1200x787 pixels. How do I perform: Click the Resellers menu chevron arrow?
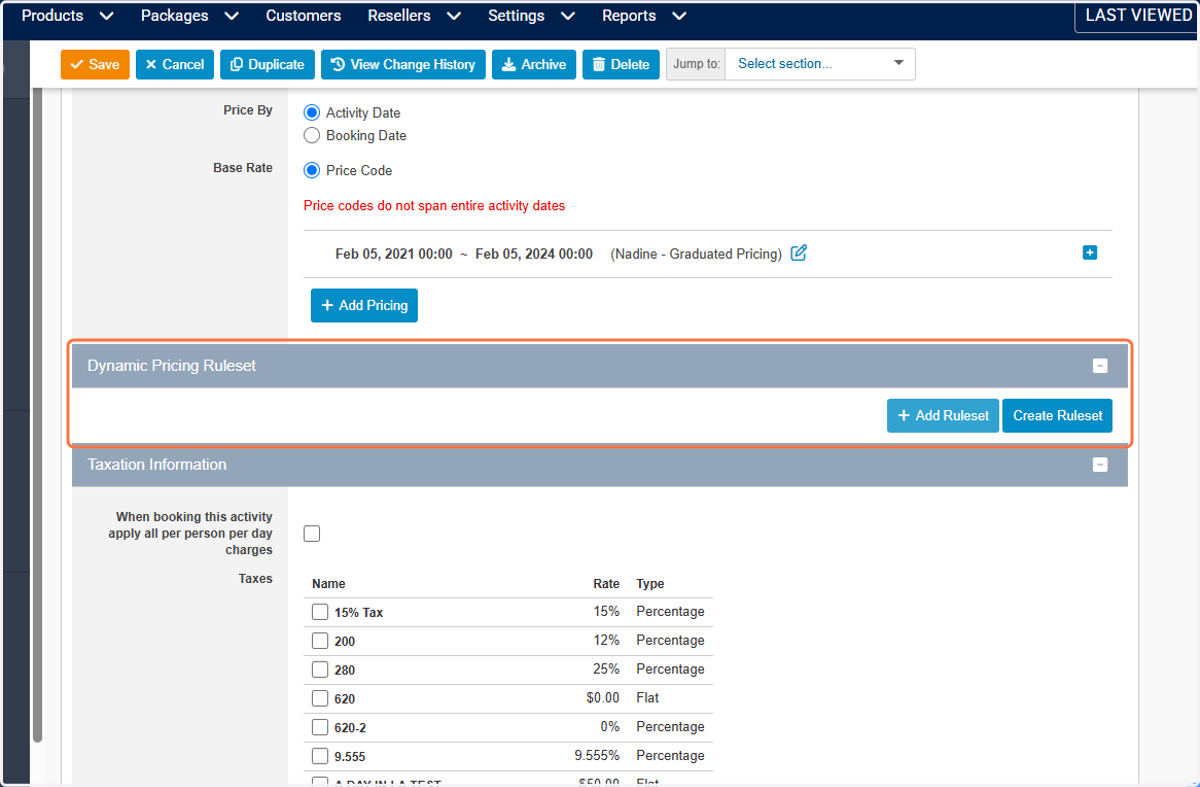[x=454, y=17]
